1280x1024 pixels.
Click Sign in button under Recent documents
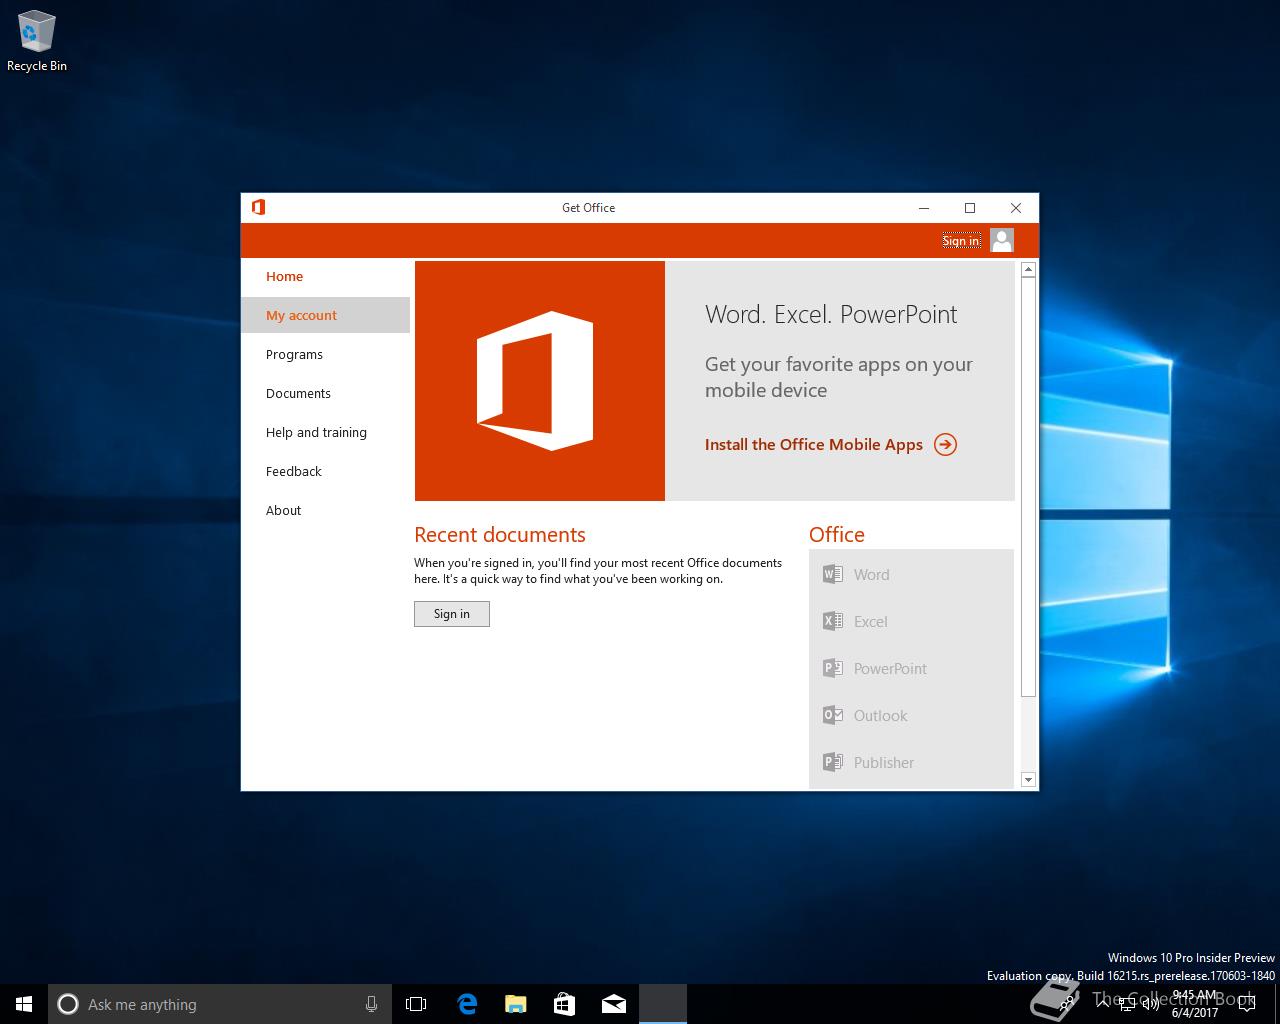452,614
